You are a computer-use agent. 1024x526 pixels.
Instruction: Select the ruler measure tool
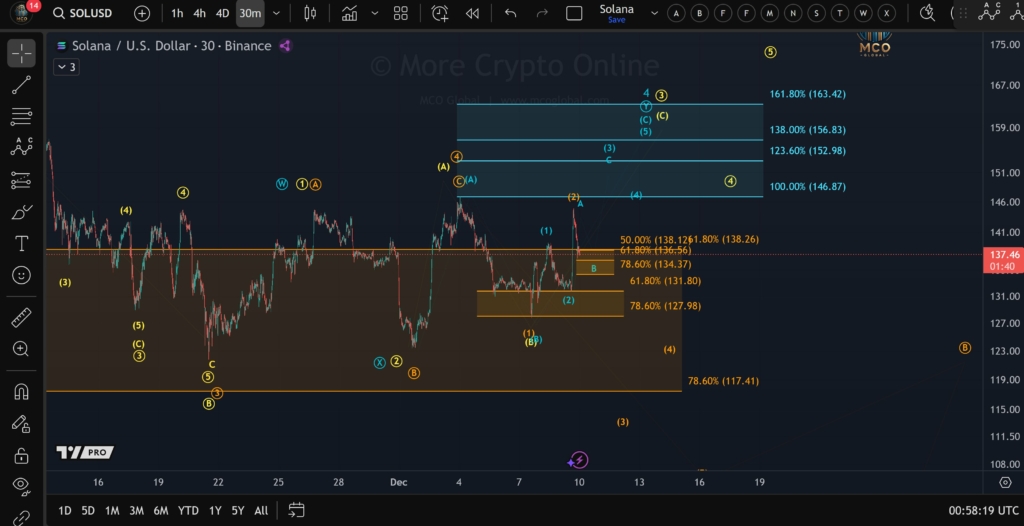pyautogui.click(x=21, y=318)
